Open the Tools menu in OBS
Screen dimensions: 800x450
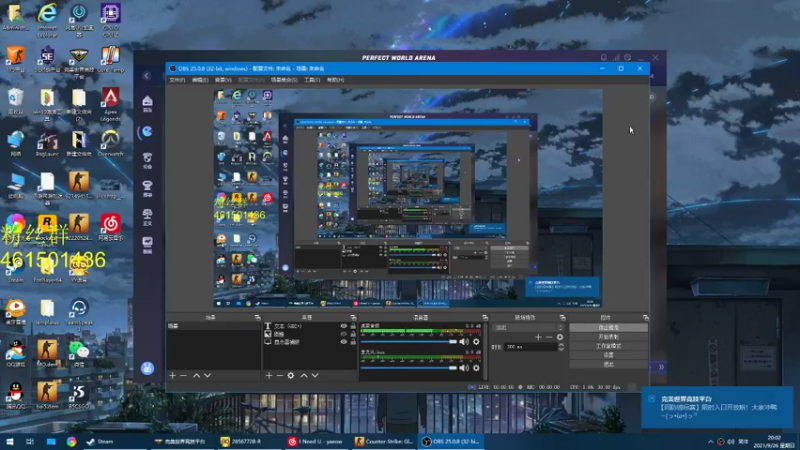pos(312,80)
